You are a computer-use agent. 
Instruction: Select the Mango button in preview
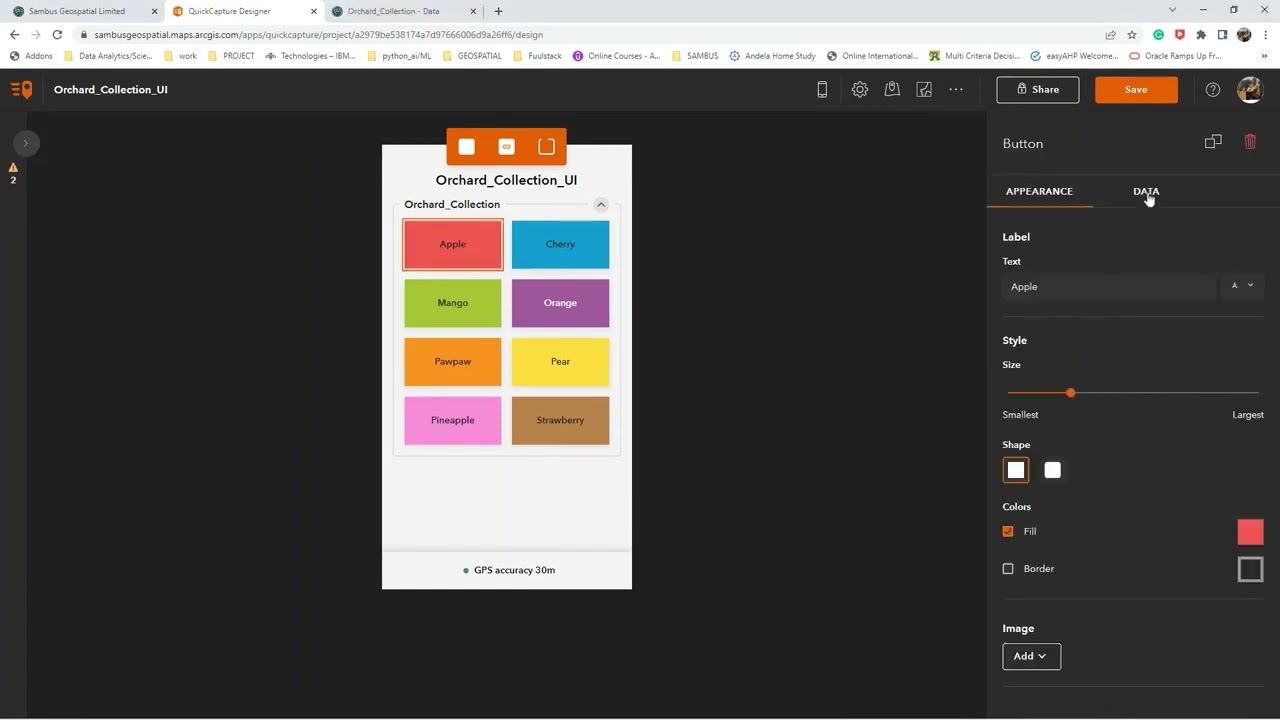[453, 303]
